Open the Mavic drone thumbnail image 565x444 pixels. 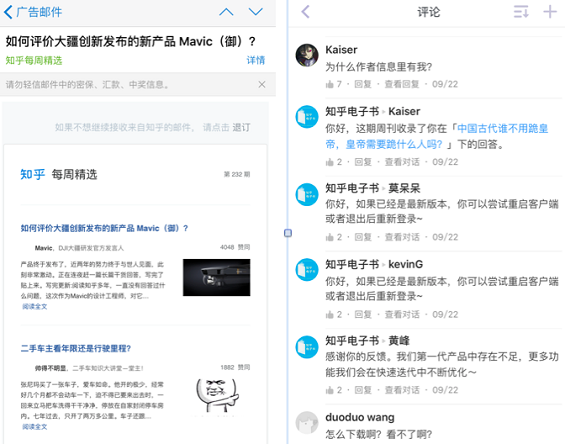[x=217, y=278]
